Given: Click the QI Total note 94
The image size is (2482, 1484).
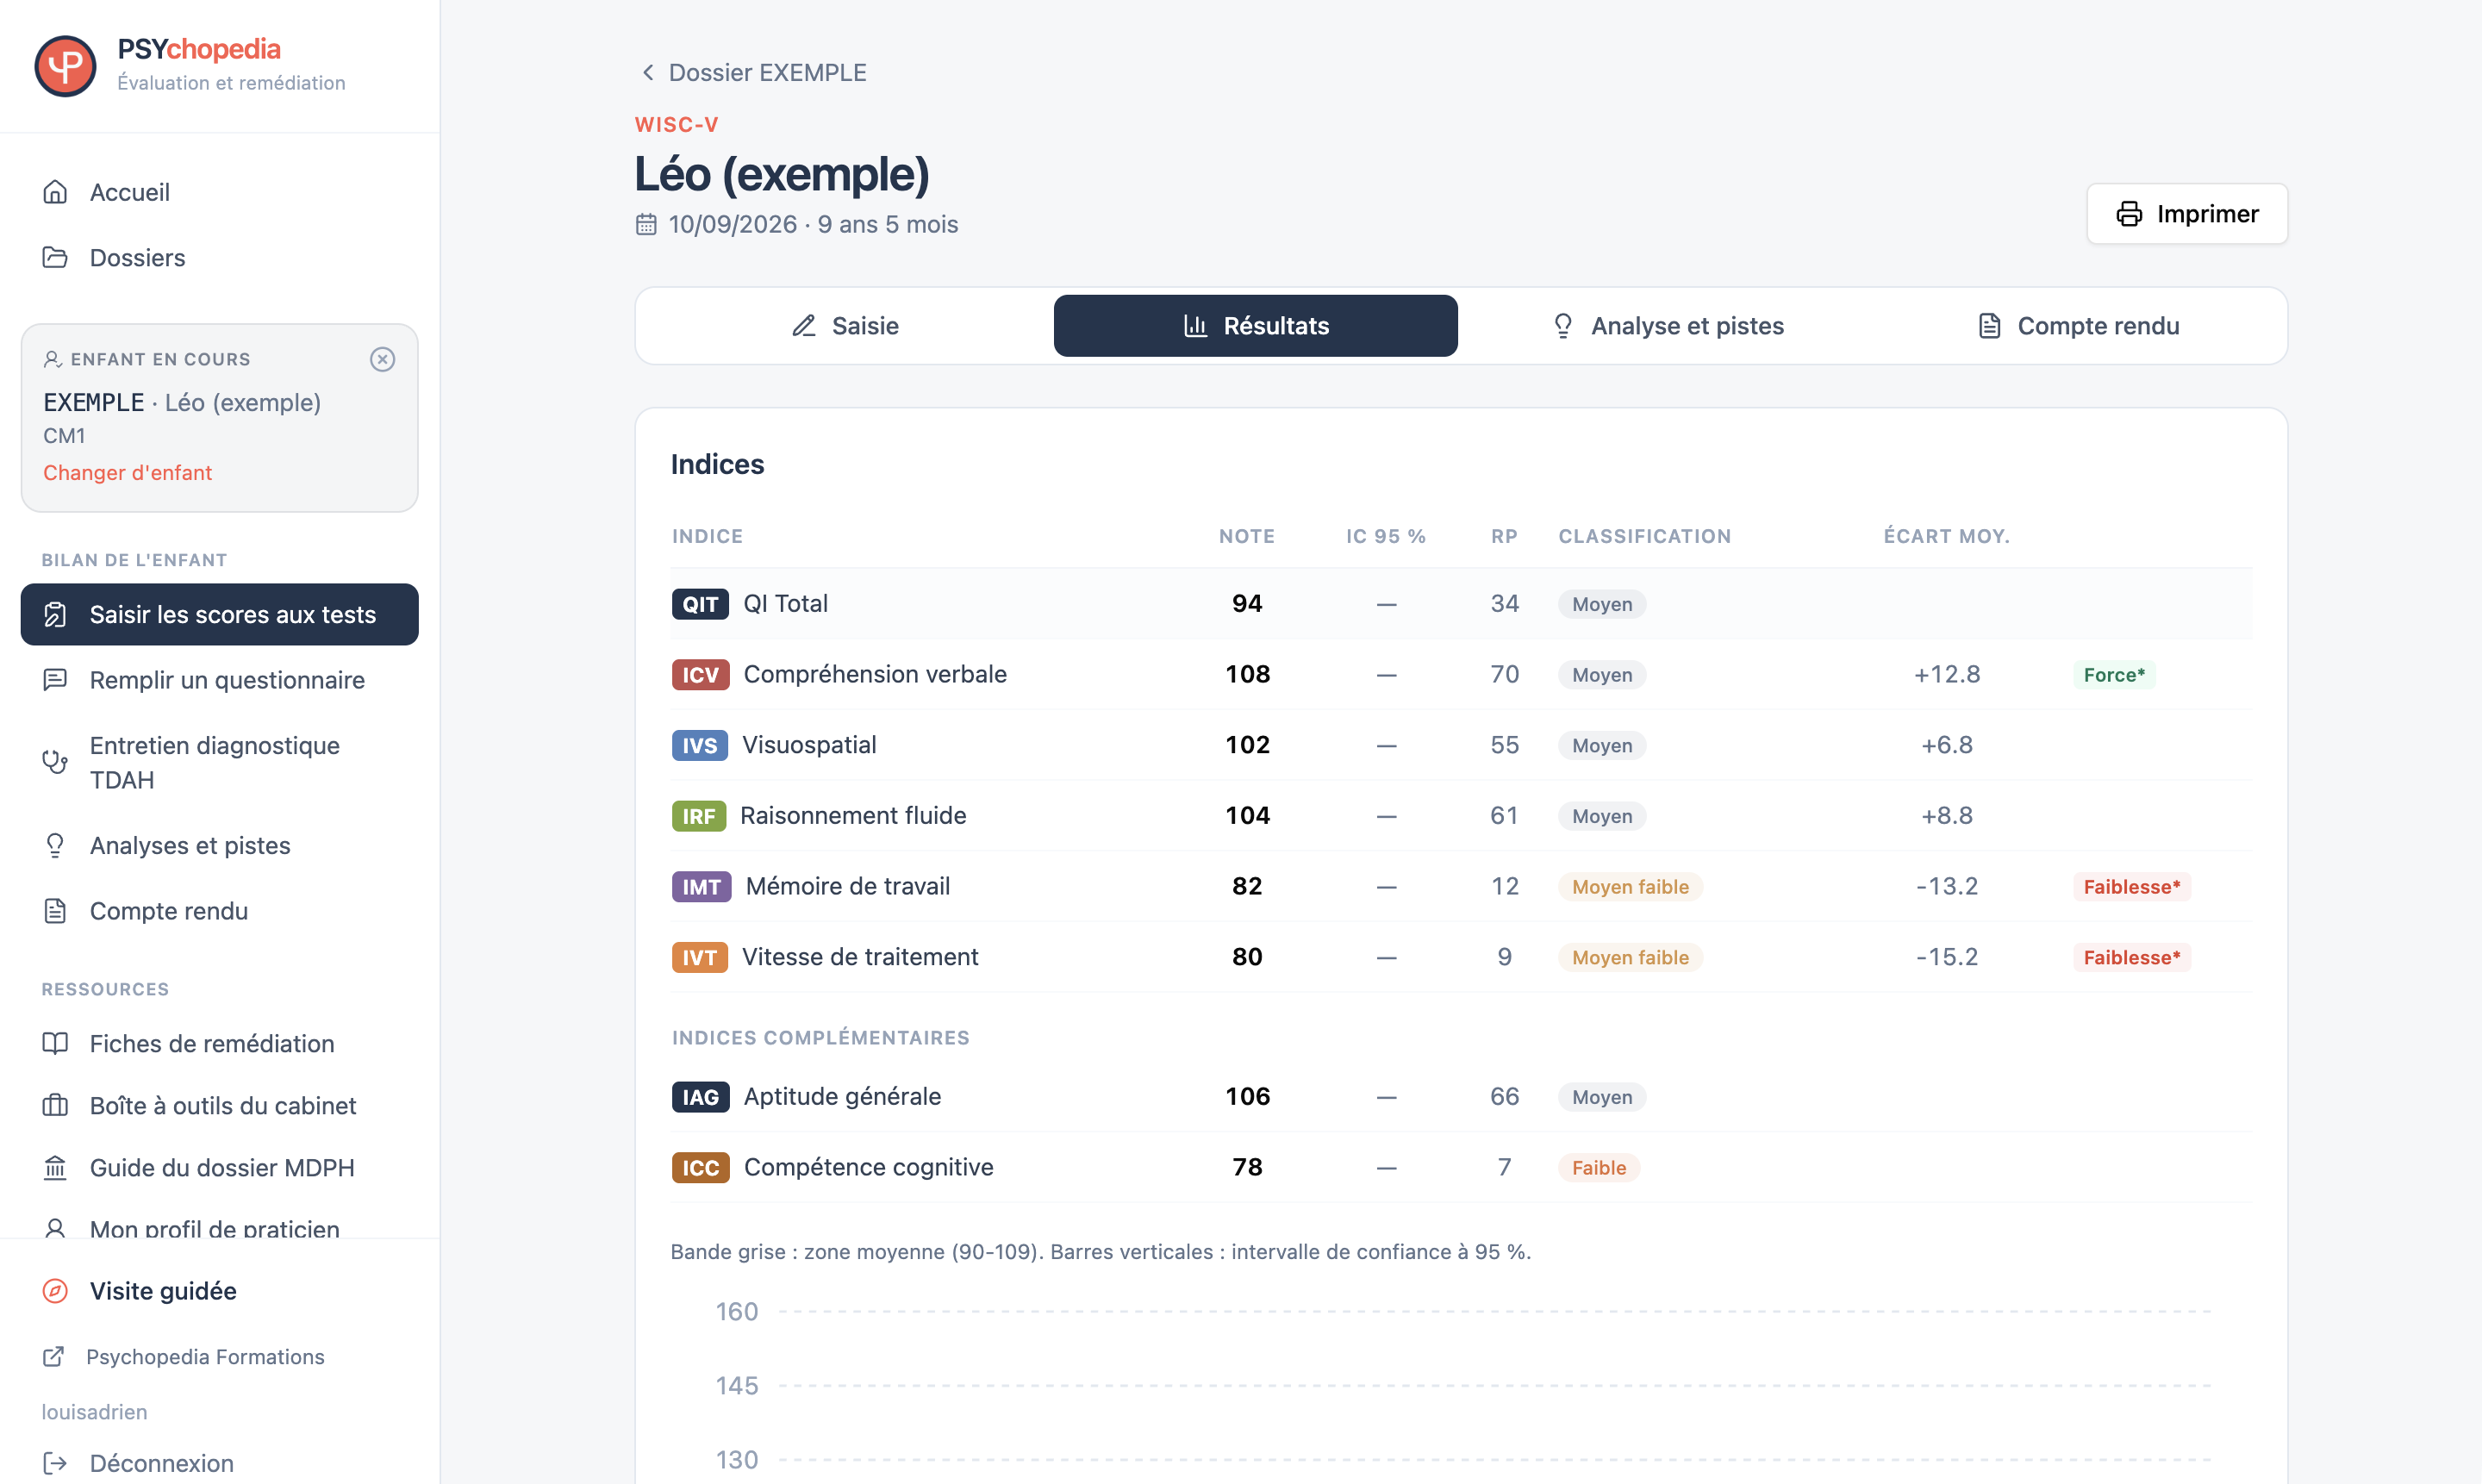Looking at the screenshot, I should (x=1247, y=604).
